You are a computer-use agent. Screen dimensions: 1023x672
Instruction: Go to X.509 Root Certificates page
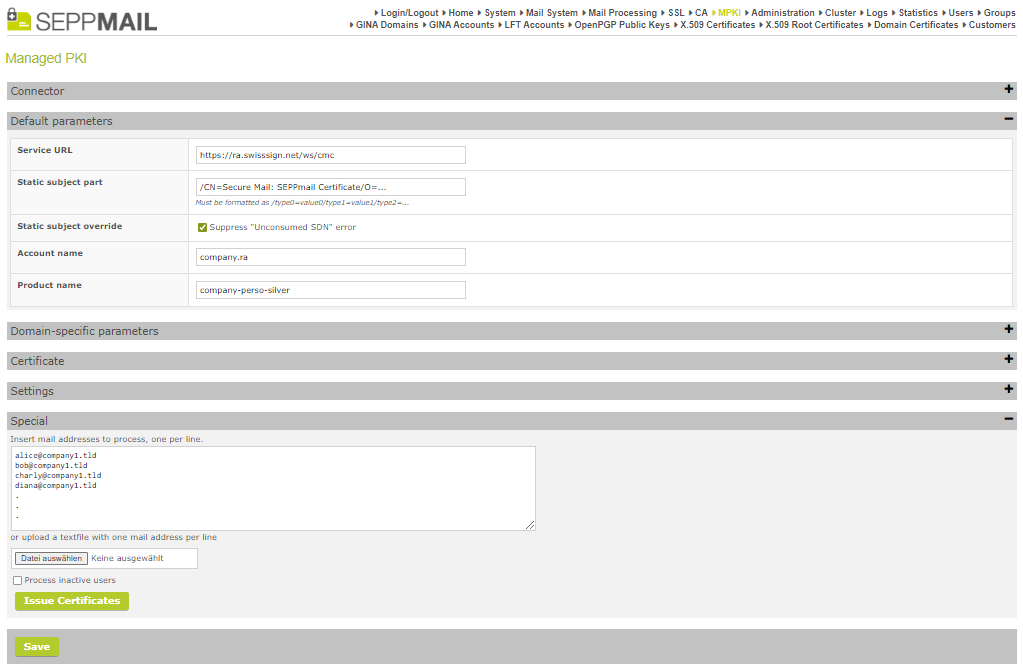pos(814,25)
